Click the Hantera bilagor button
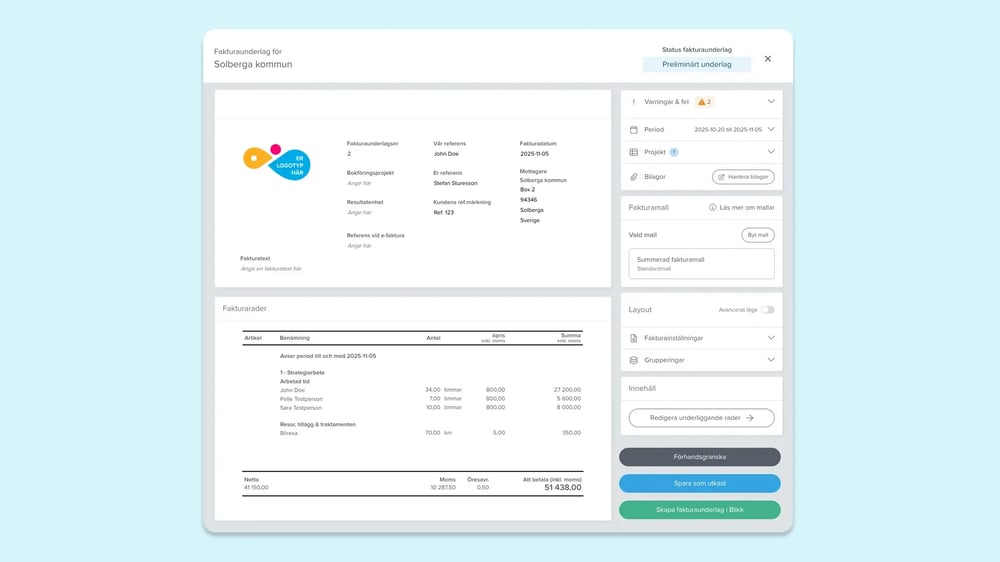 pos(743,177)
